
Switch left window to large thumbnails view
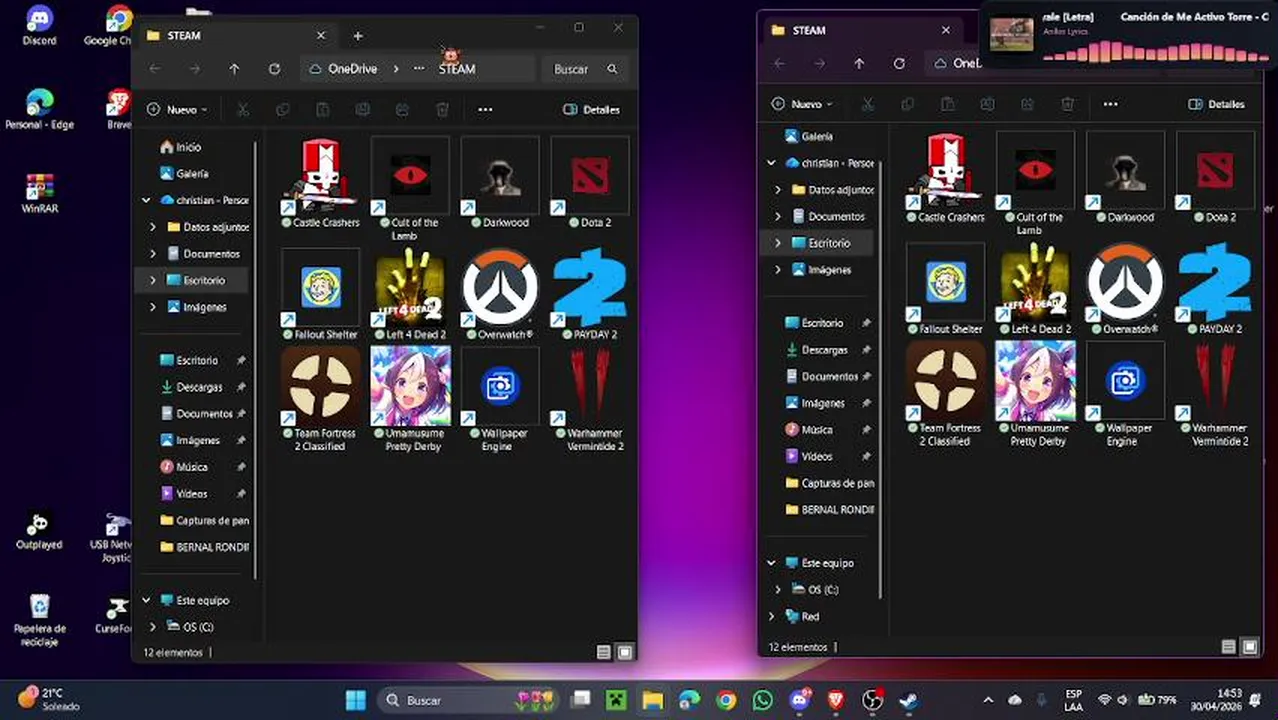pos(625,652)
